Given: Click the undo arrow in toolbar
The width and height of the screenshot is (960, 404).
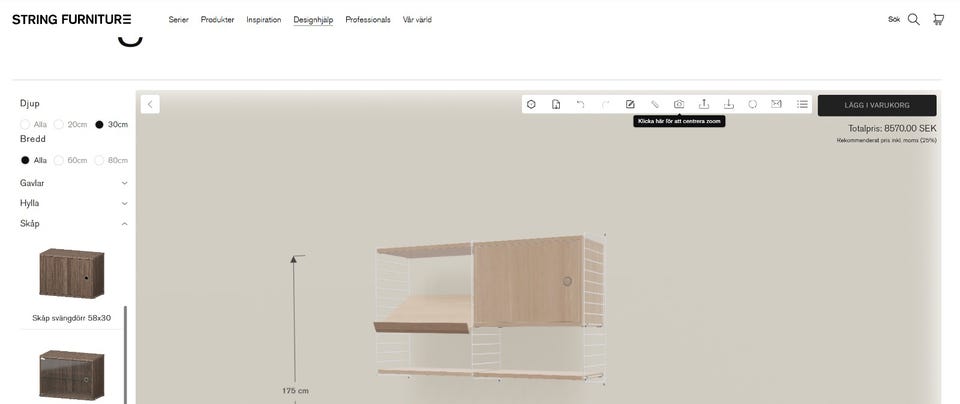Looking at the screenshot, I should coord(580,104).
